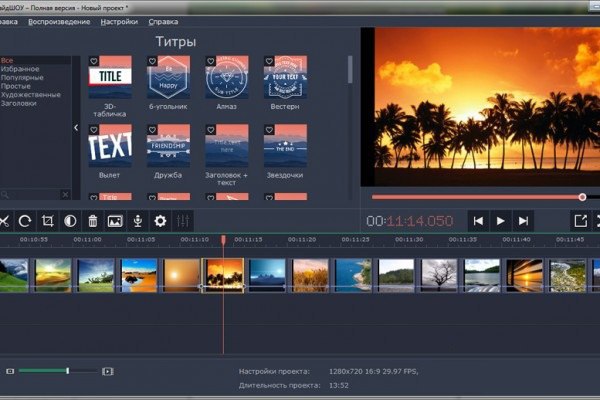This screenshot has height=400, width=600.
Task: Click the 00:11:14.050 timecode display
Action: click(409, 221)
